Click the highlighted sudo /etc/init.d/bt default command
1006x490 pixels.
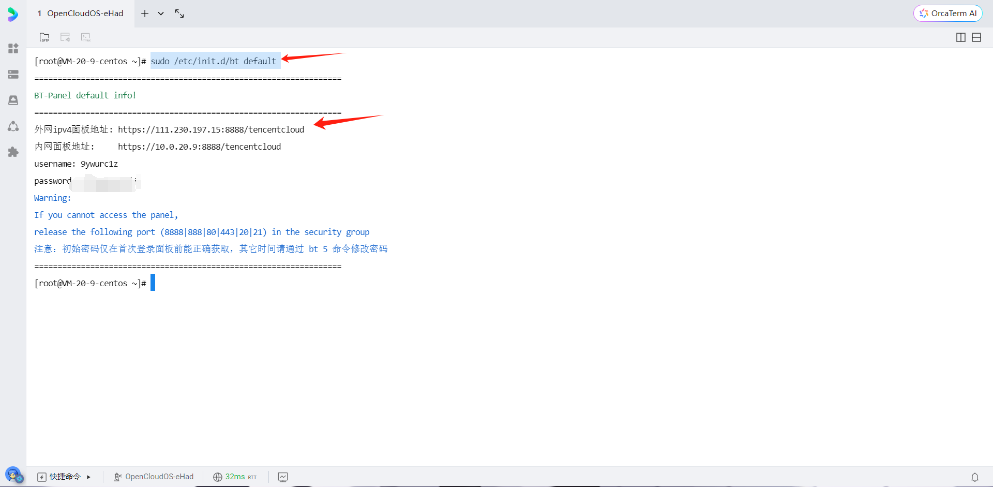pos(214,62)
